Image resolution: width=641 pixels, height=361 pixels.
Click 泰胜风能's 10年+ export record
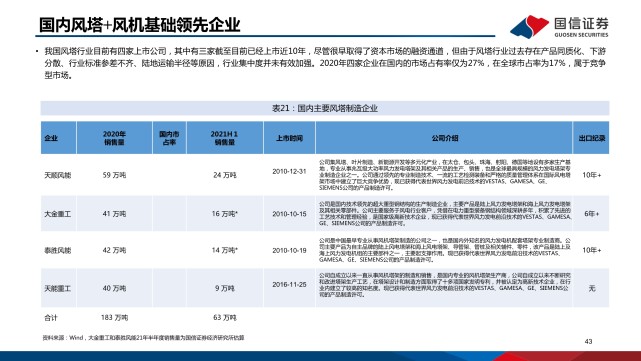point(592,250)
